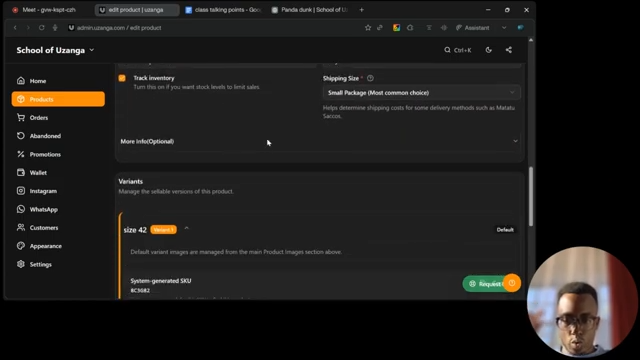Collapse the size 42 variant chevron
Viewport: 640px width, 360px height.
click(x=187, y=229)
